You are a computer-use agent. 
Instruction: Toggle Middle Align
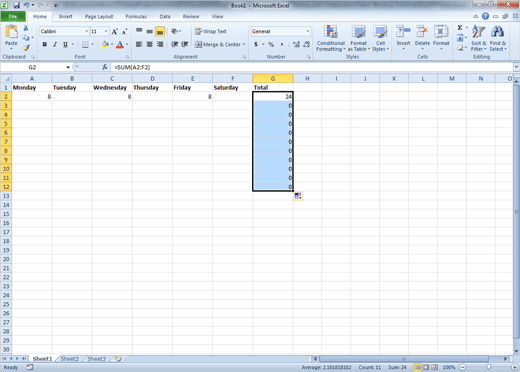150,31
